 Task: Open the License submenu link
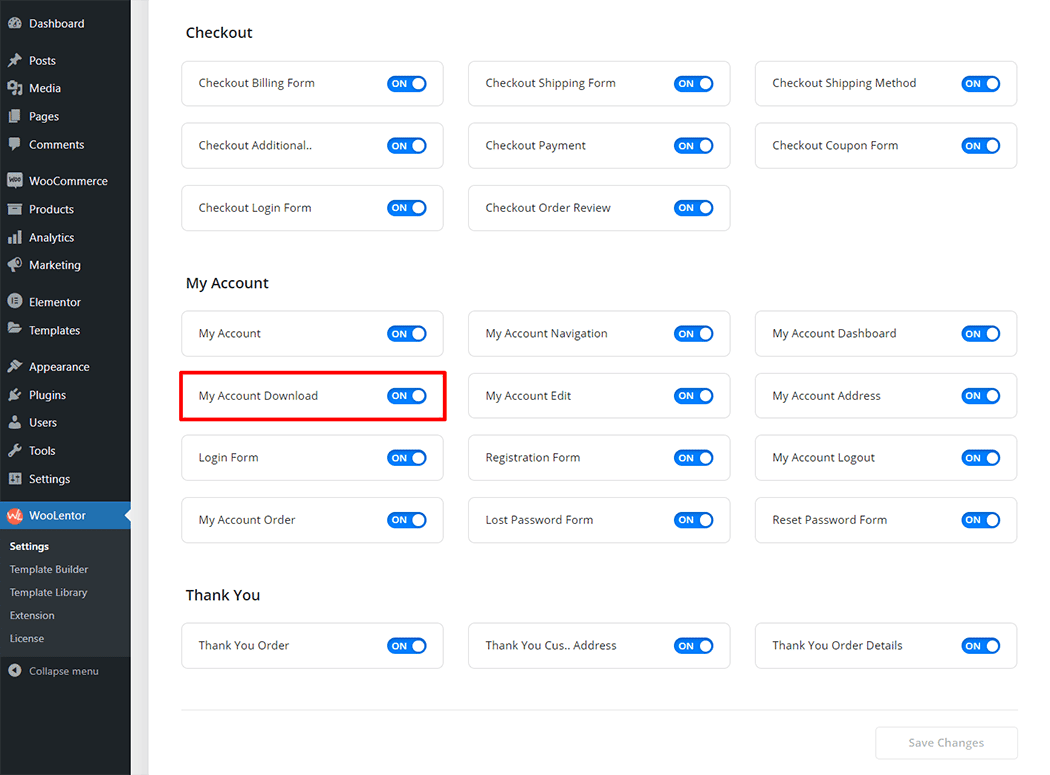27,638
